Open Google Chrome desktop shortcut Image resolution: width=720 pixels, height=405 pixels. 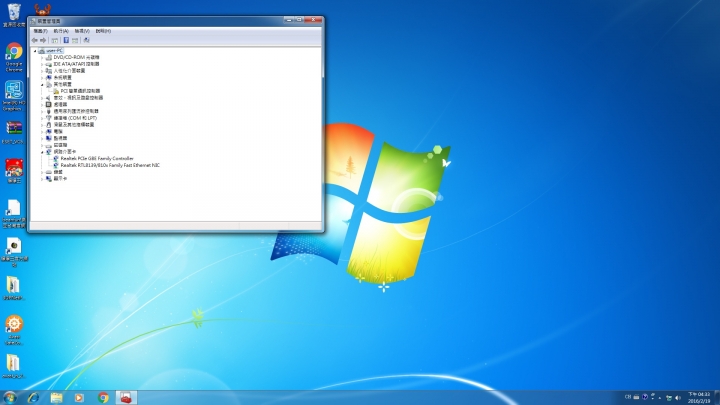pyautogui.click(x=14, y=57)
